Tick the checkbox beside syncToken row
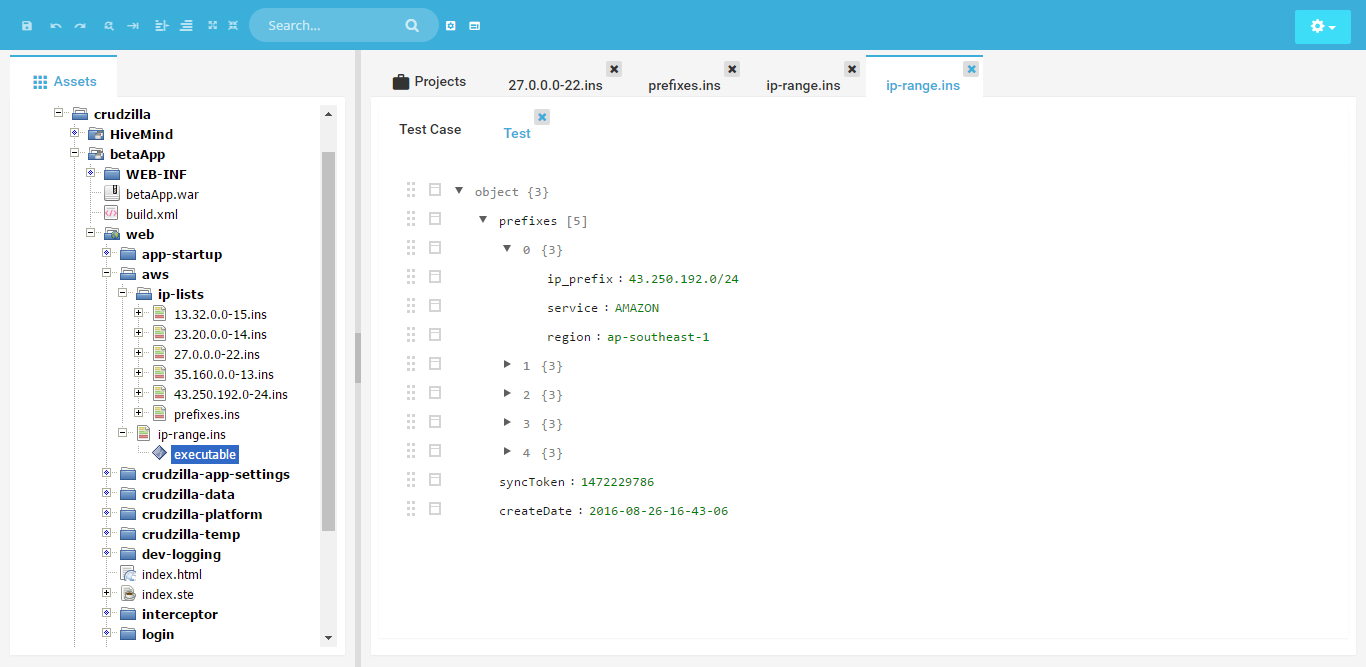Image resolution: width=1366 pixels, height=667 pixels. pos(435,480)
